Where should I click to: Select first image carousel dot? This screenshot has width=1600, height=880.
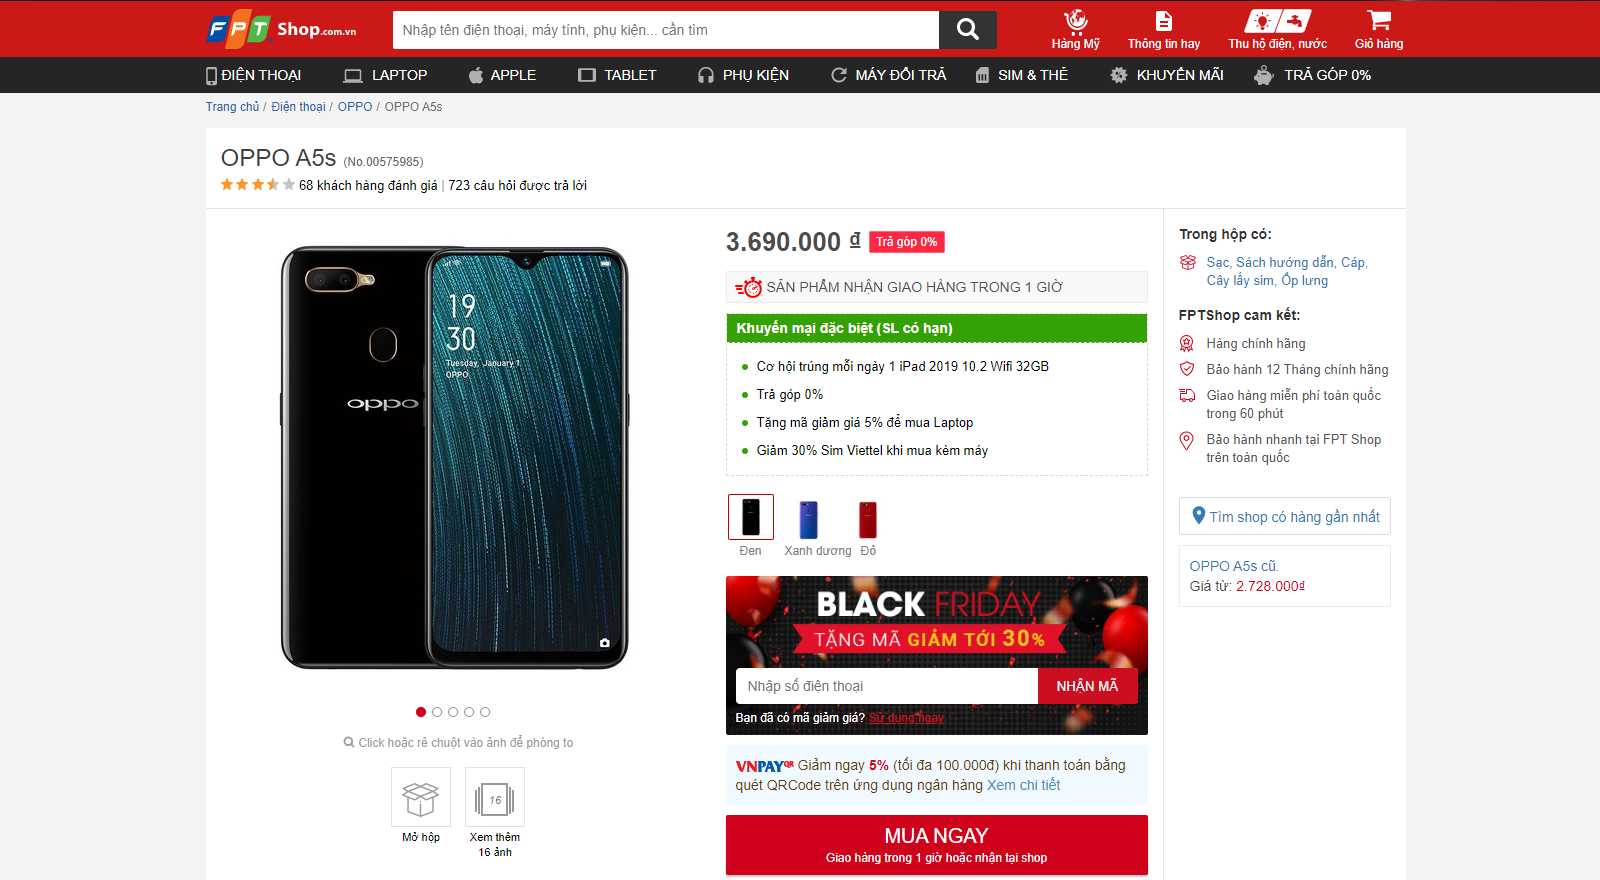[421, 712]
